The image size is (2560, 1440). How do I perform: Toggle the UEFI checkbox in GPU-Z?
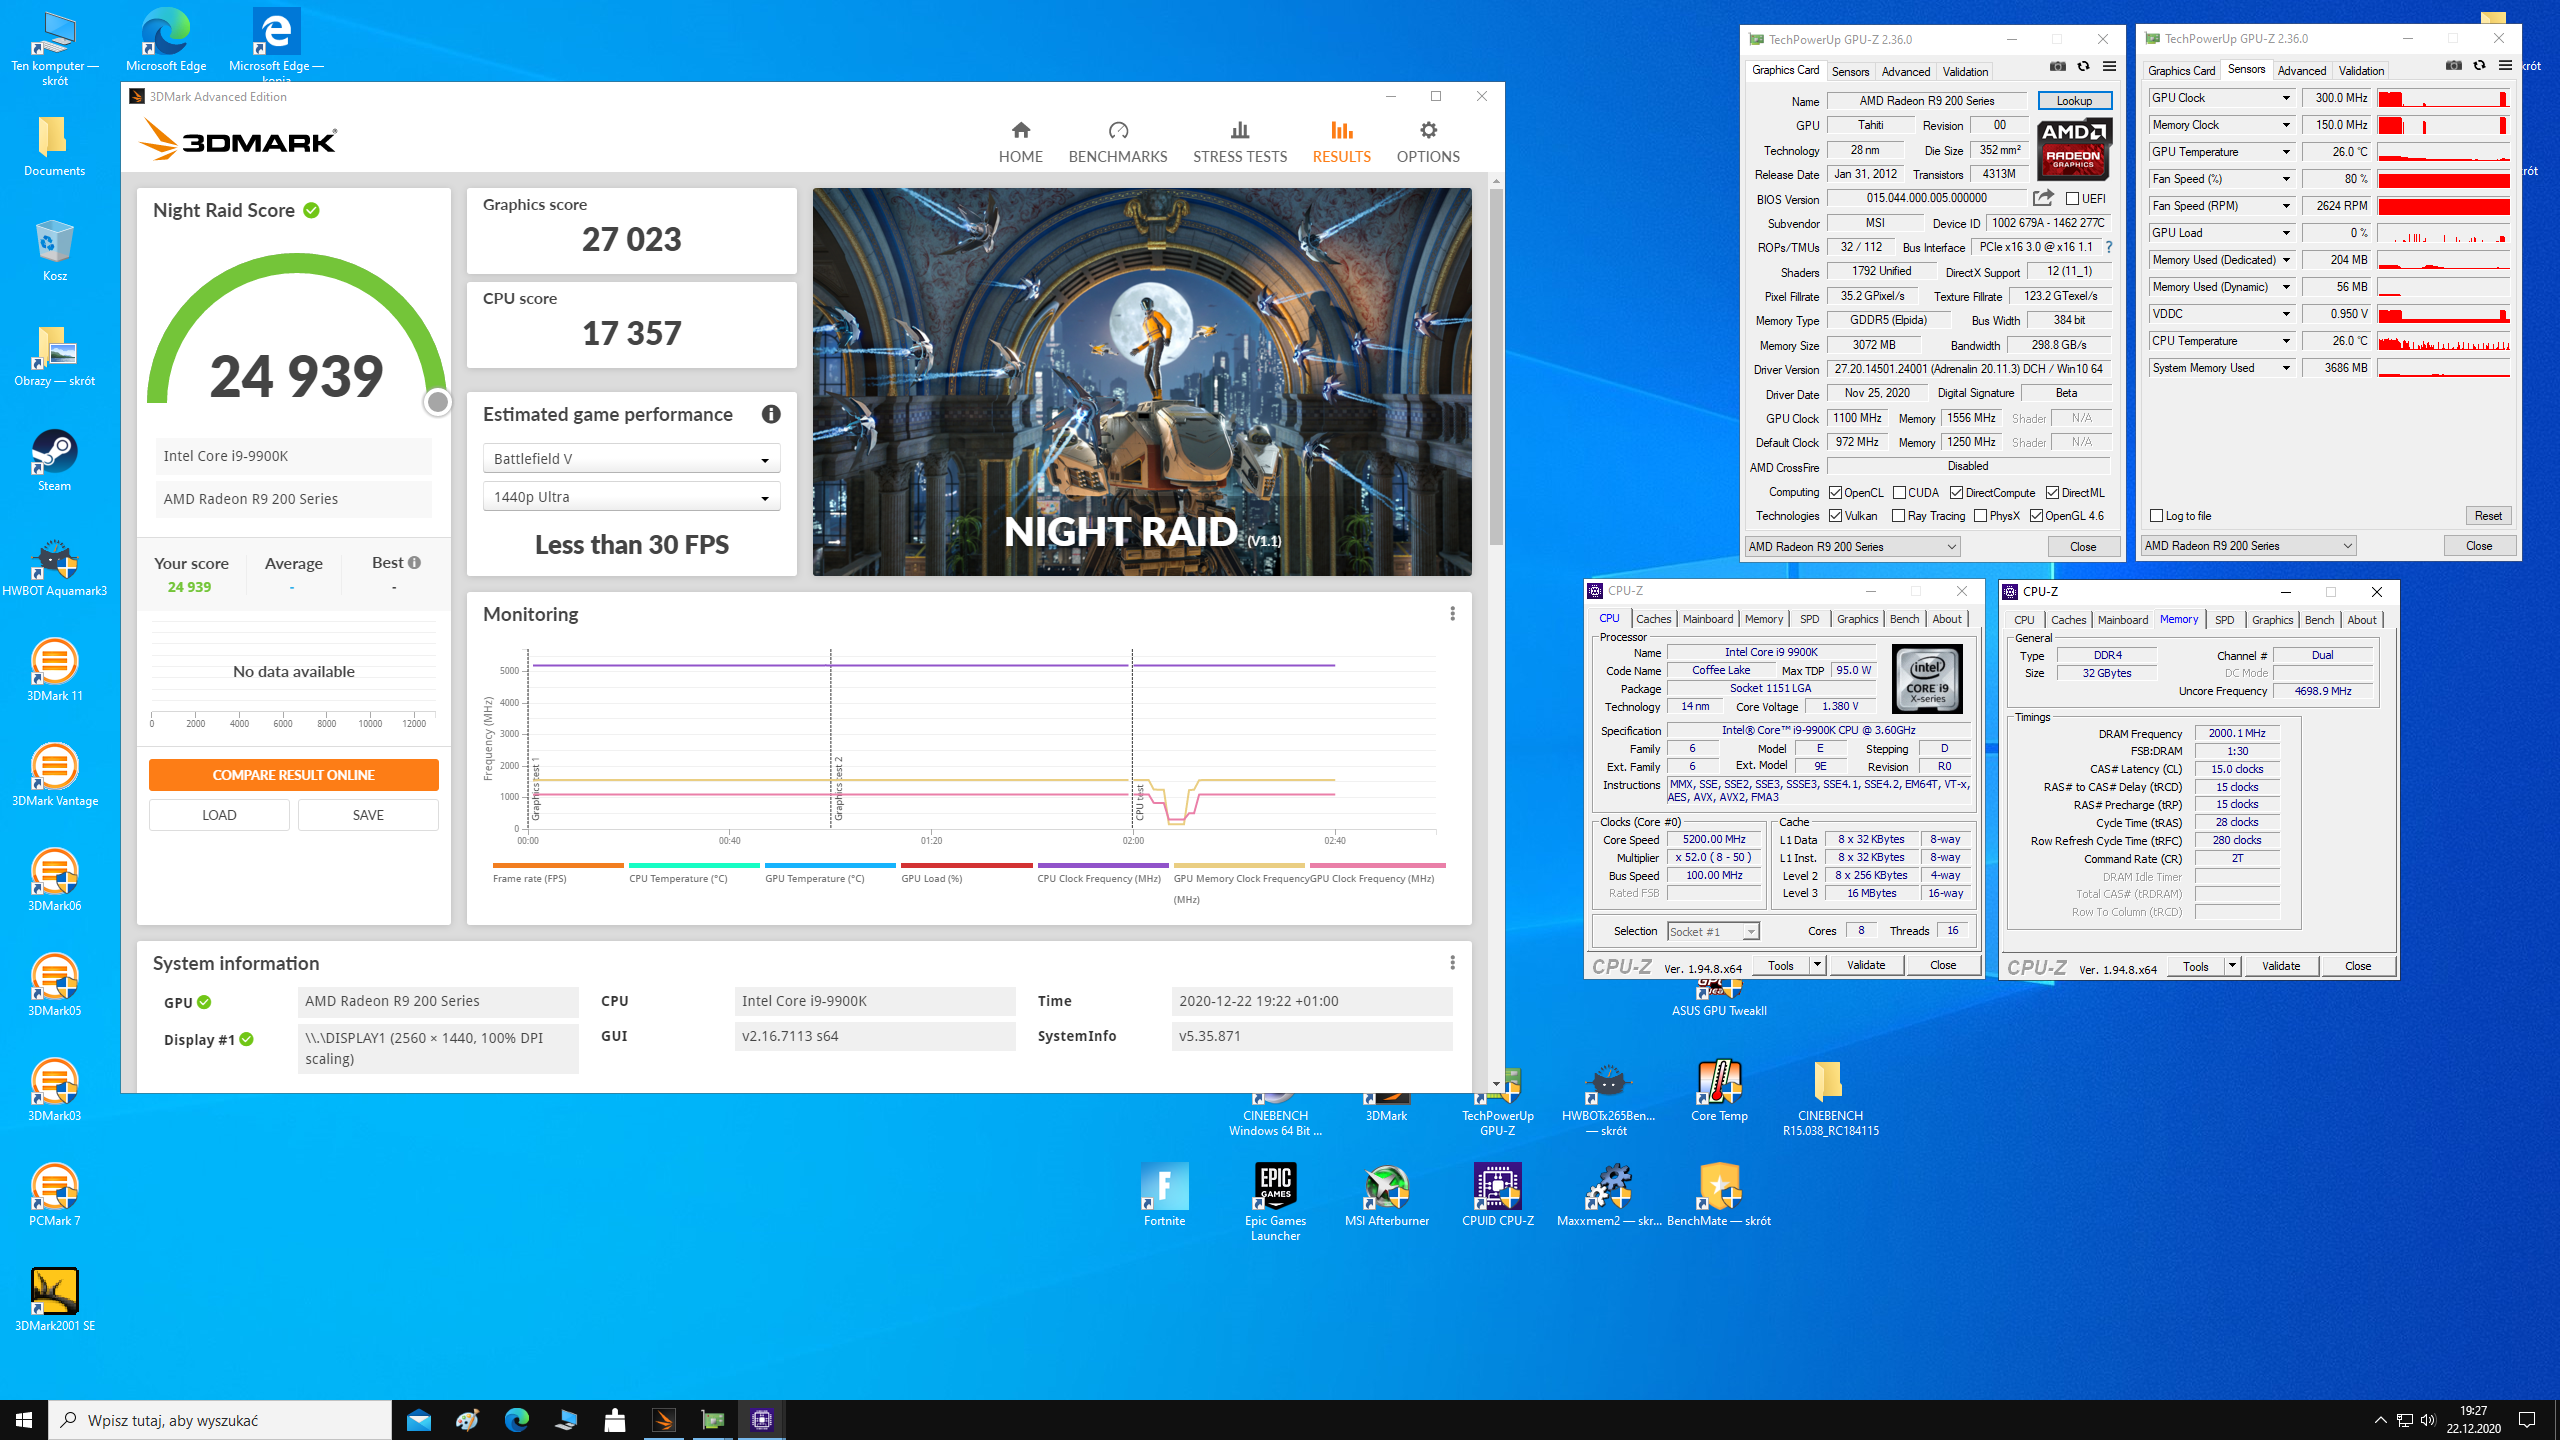[2072, 199]
